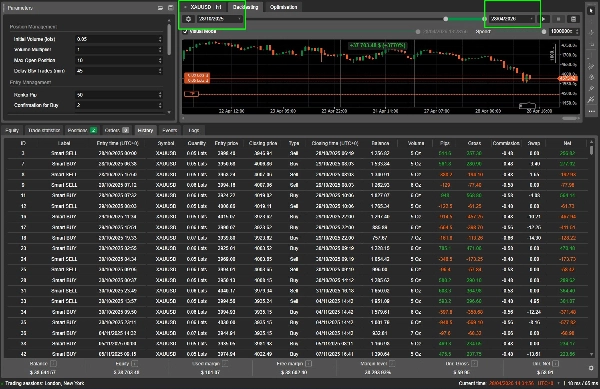Open the load-parameters icon in Parameters header
Screen dimensions: 600x389
click(160, 8)
